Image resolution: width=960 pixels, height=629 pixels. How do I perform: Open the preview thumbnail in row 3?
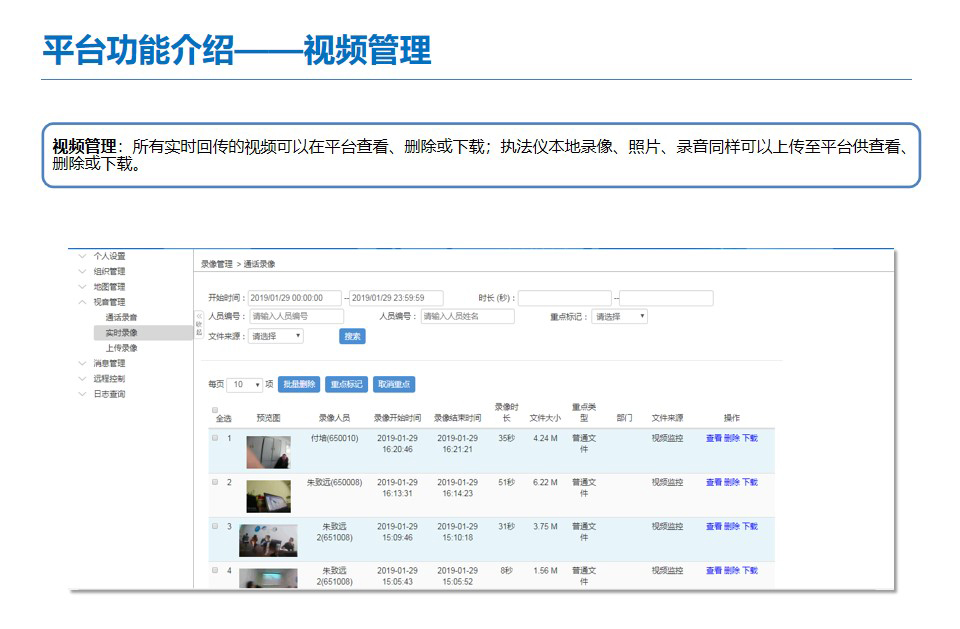tap(268, 540)
